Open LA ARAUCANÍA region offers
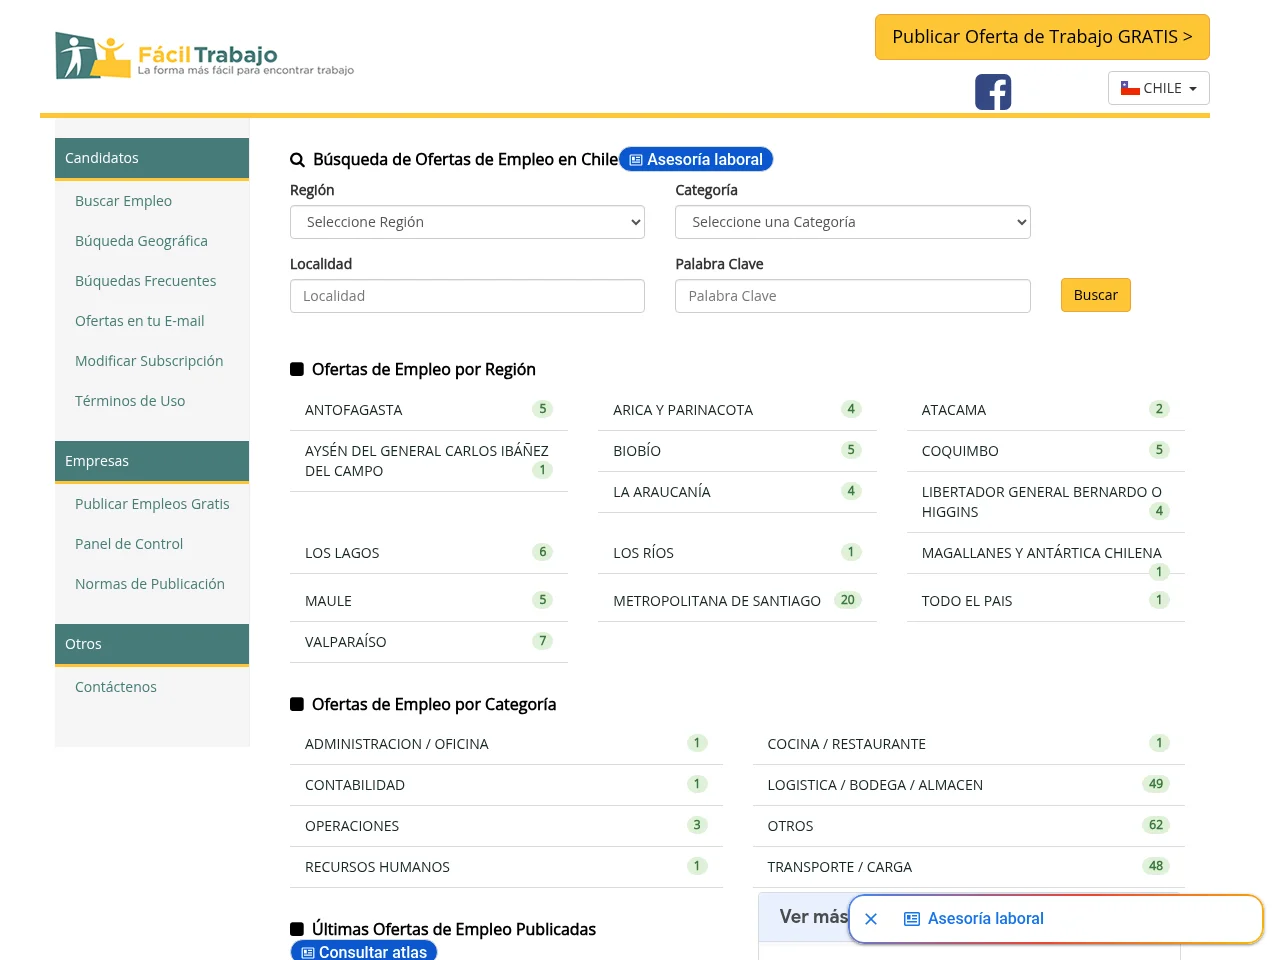1280x960 pixels. (737, 492)
